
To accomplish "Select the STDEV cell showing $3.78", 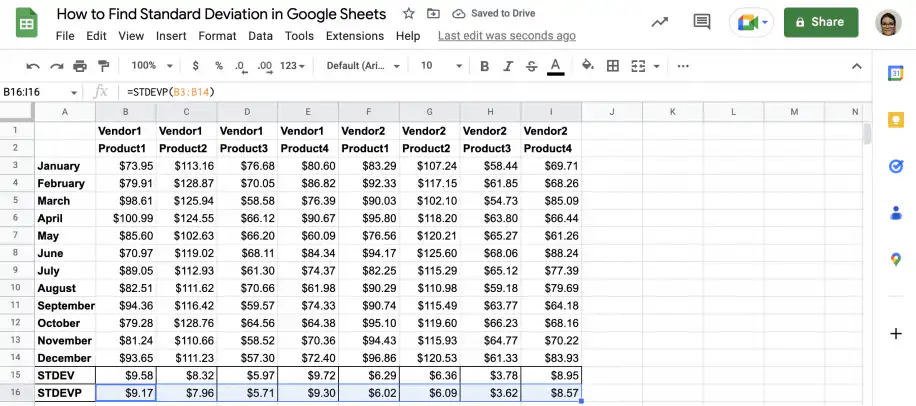I will (x=490, y=375).
